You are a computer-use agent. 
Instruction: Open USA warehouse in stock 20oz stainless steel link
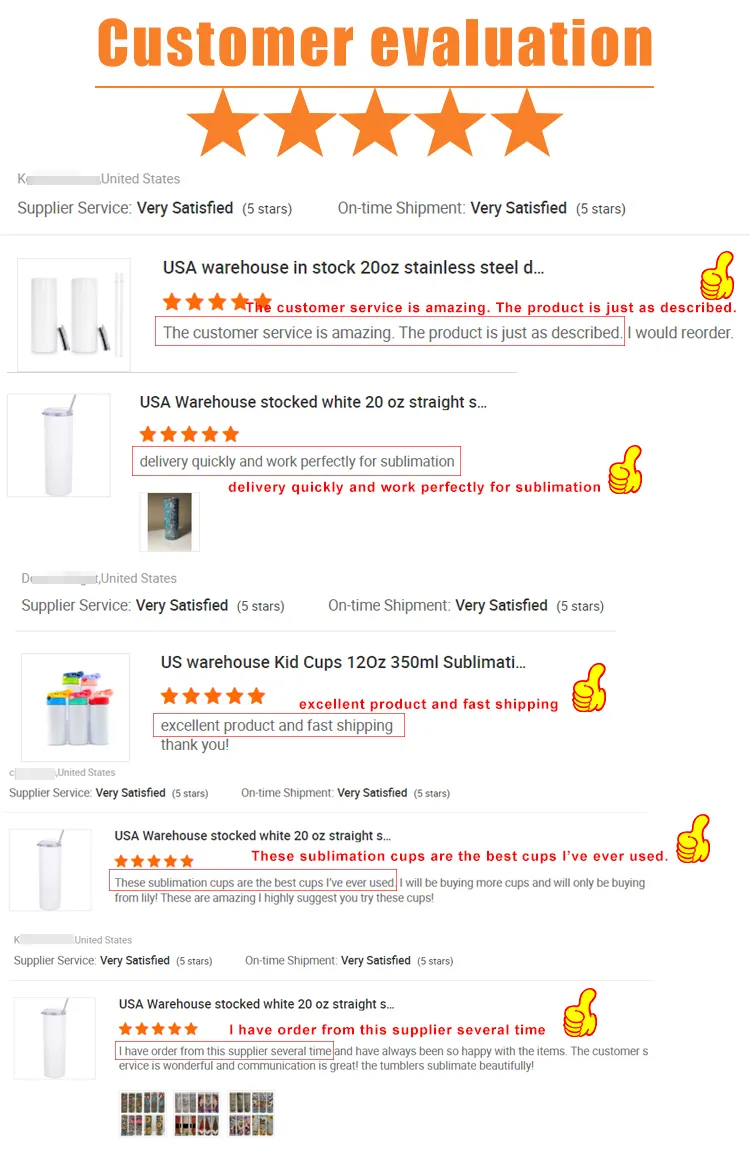pos(353,268)
